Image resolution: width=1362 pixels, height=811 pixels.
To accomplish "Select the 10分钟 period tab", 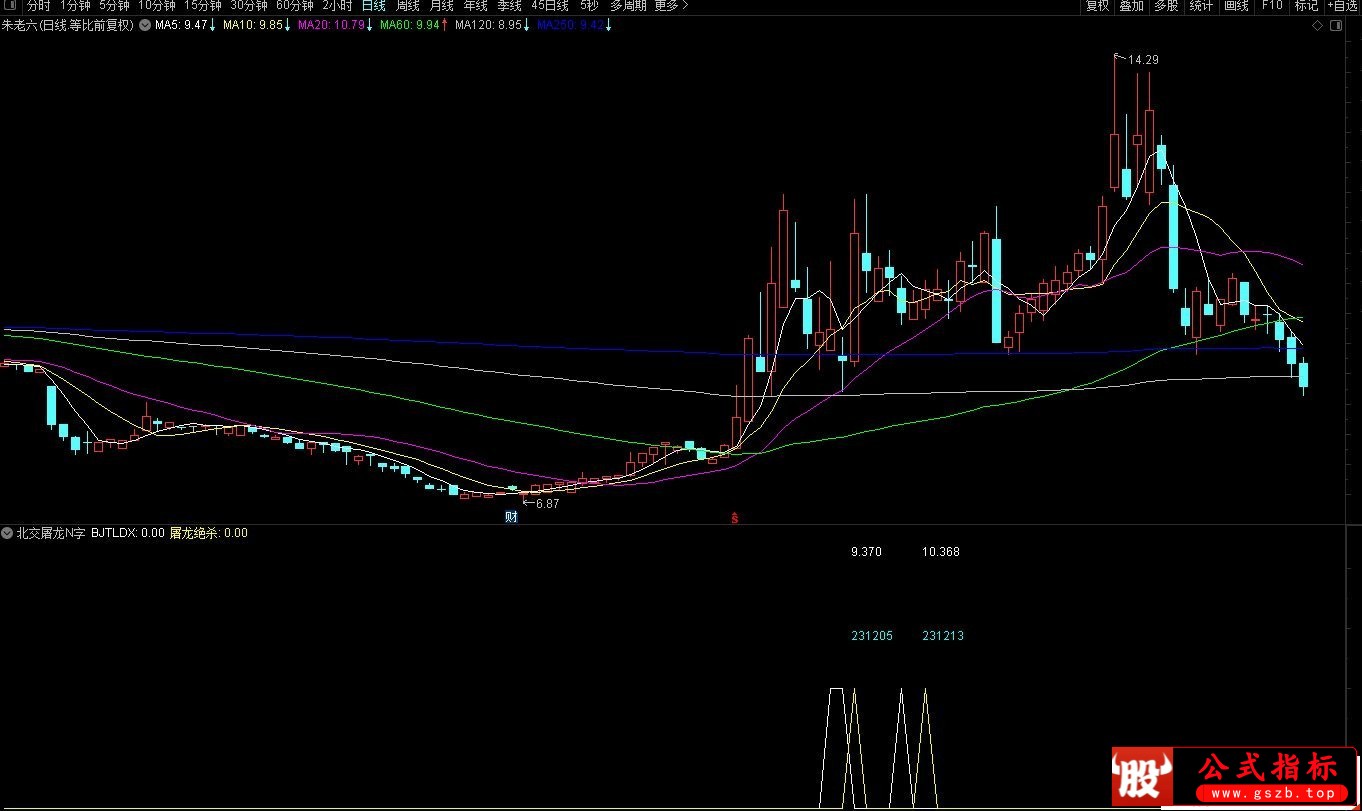I will coord(157,6).
